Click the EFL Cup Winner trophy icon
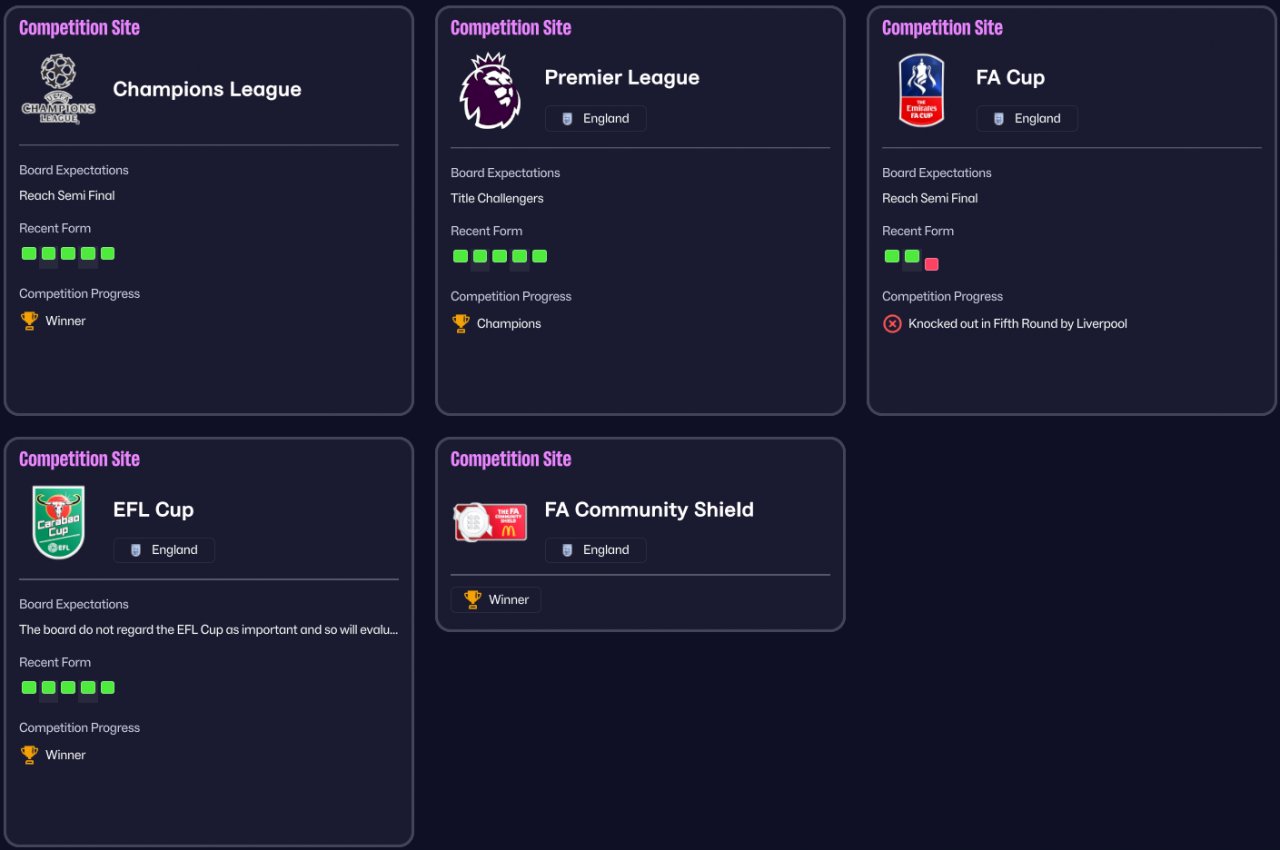 click(29, 755)
